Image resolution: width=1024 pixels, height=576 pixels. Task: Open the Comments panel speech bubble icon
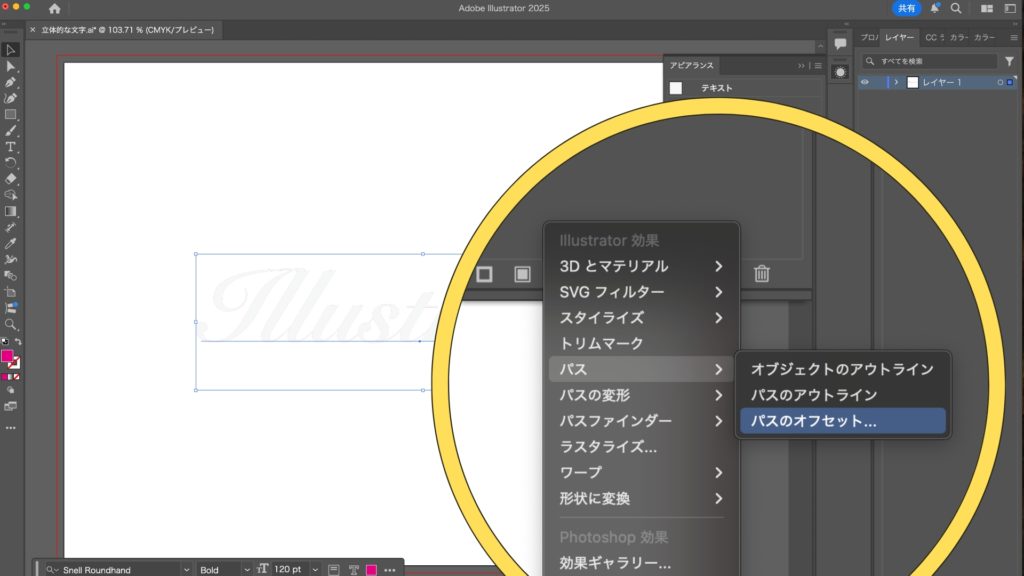tap(840, 45)
